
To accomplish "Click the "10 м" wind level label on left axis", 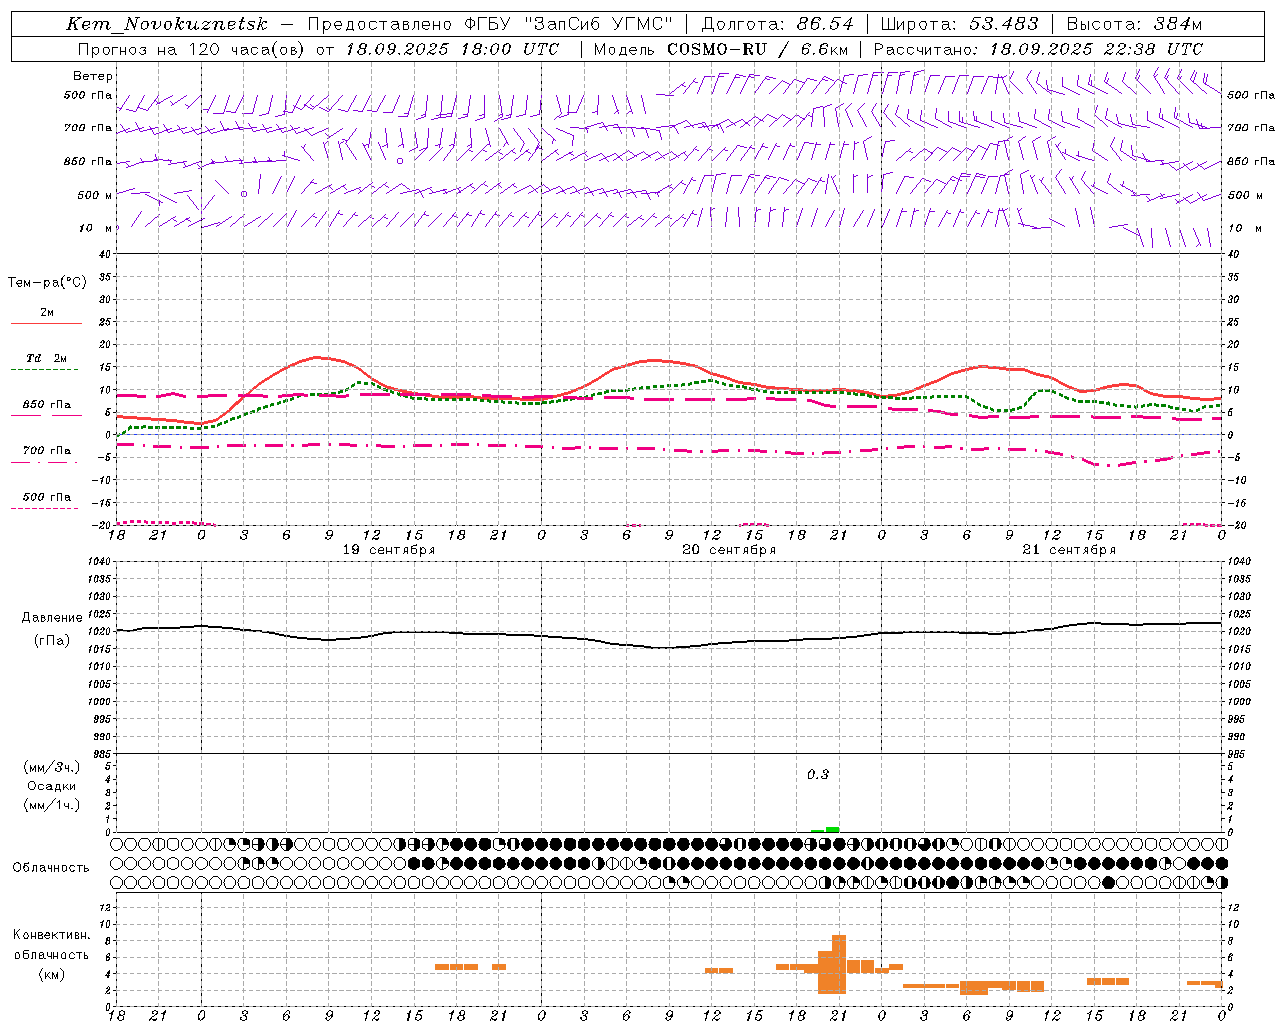I will click(96, 228).
